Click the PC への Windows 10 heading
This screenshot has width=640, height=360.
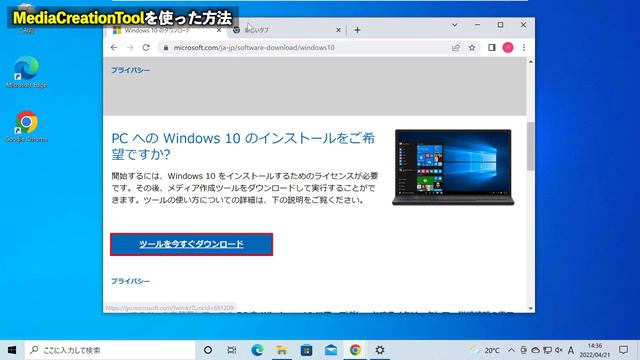tap(243, 146)
